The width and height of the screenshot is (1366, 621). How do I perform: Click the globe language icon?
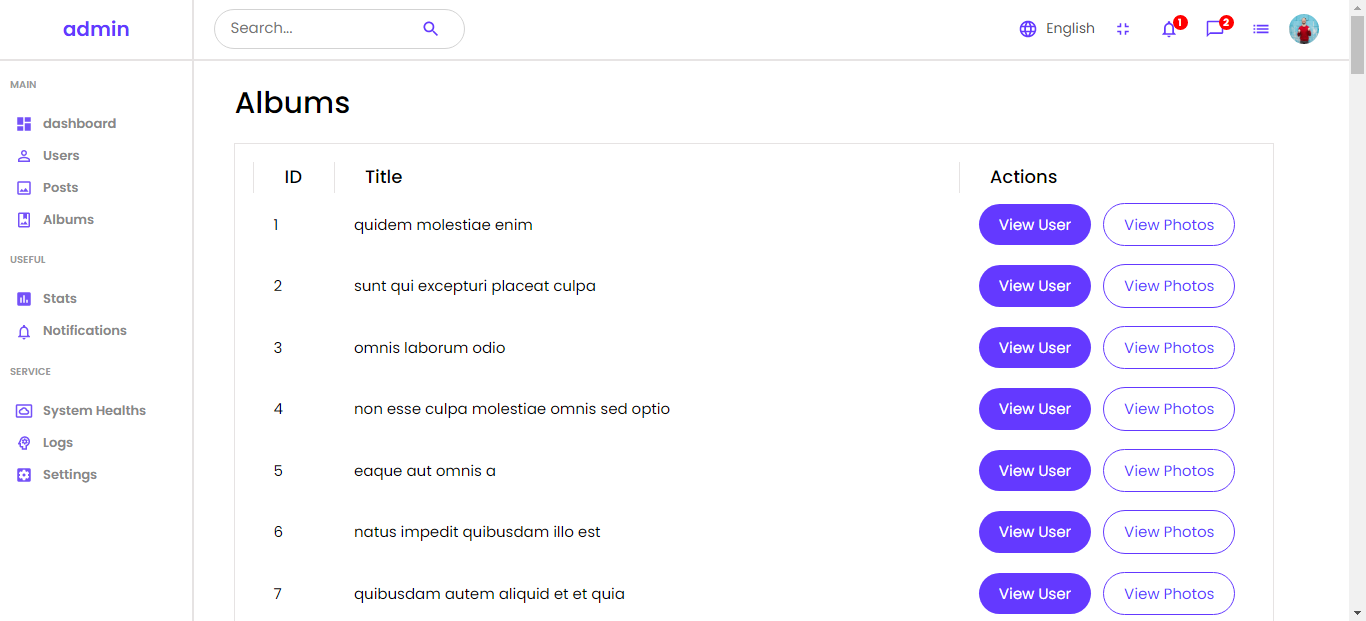point(1028,29)
